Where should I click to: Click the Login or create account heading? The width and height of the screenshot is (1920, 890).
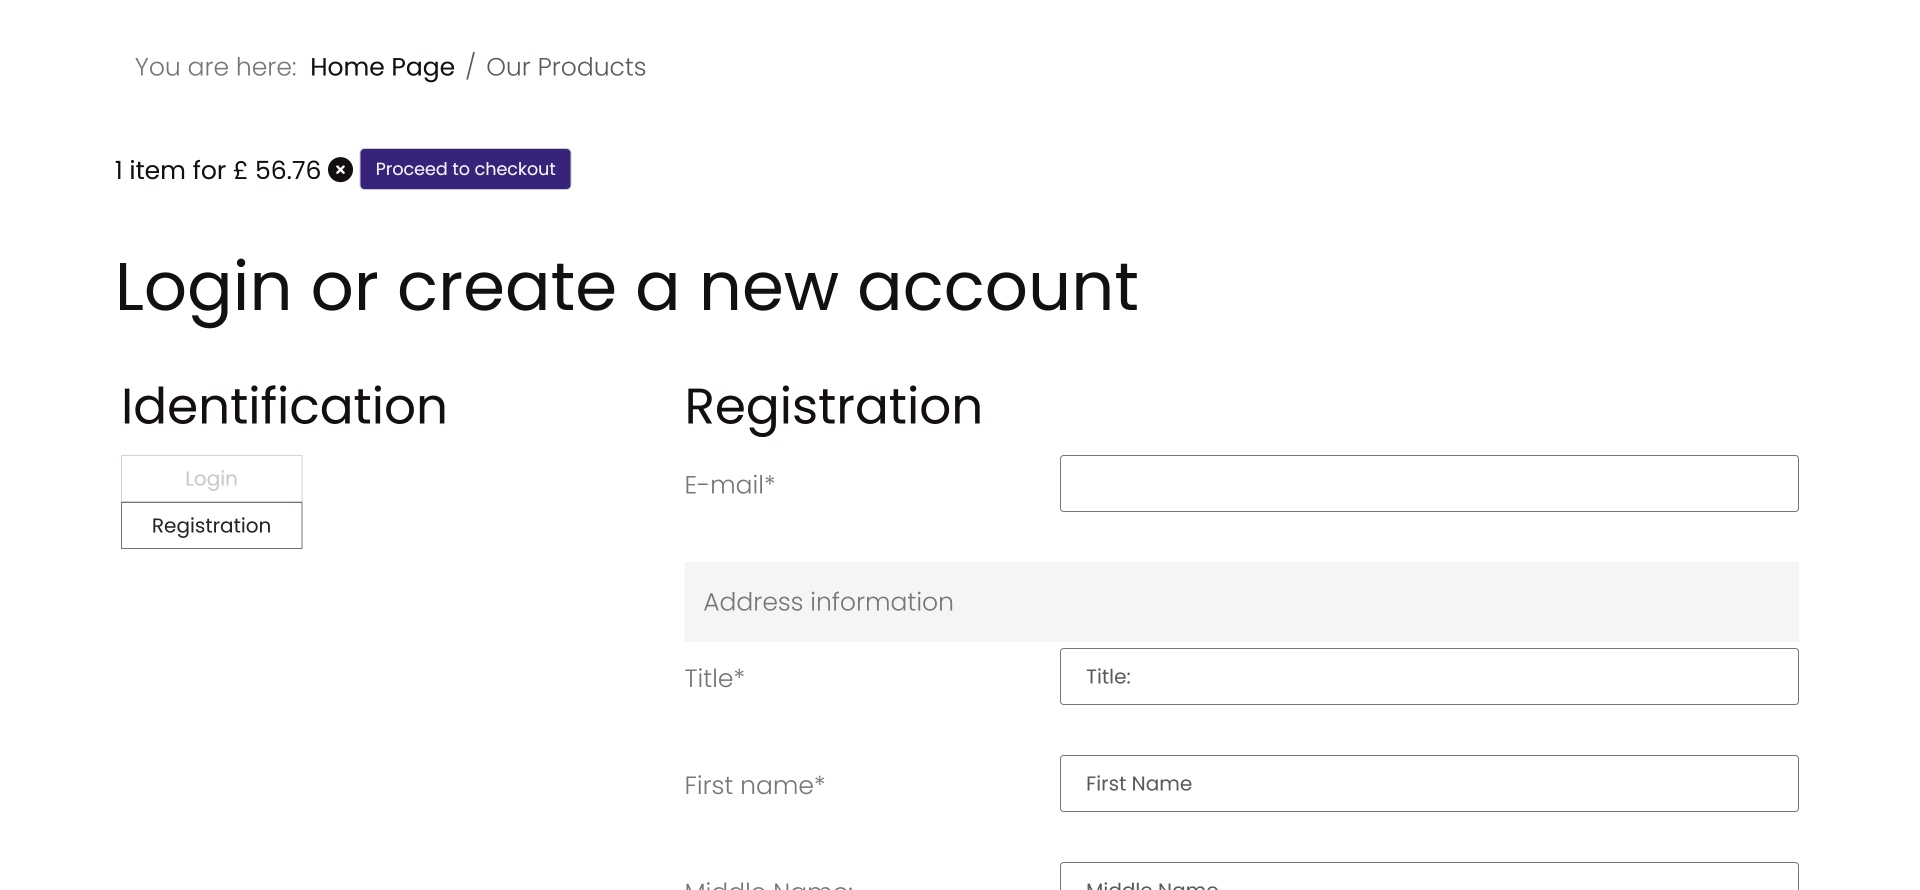click(626, 288)
